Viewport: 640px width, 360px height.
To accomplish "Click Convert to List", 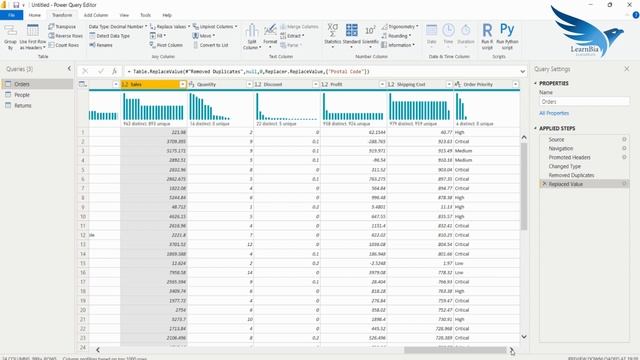I will [x=210, y=45].
